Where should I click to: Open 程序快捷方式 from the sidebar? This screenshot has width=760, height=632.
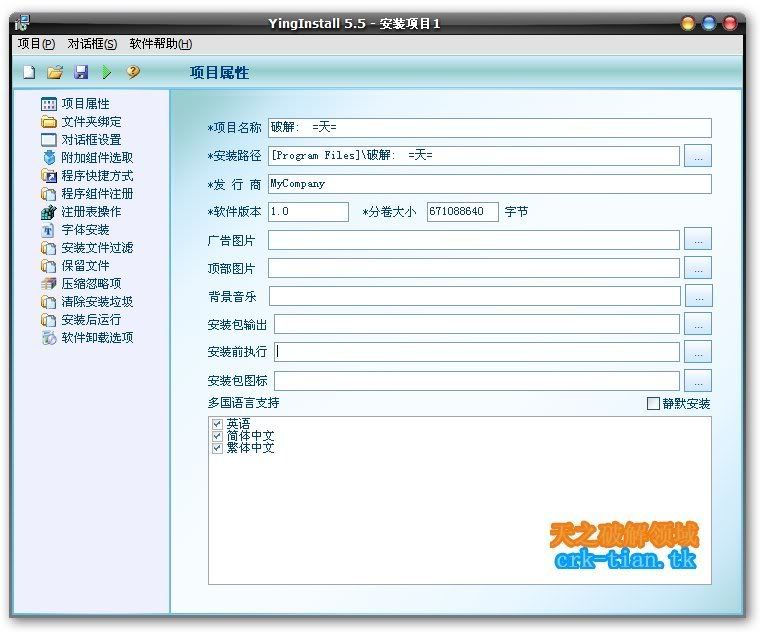[97, 175]
